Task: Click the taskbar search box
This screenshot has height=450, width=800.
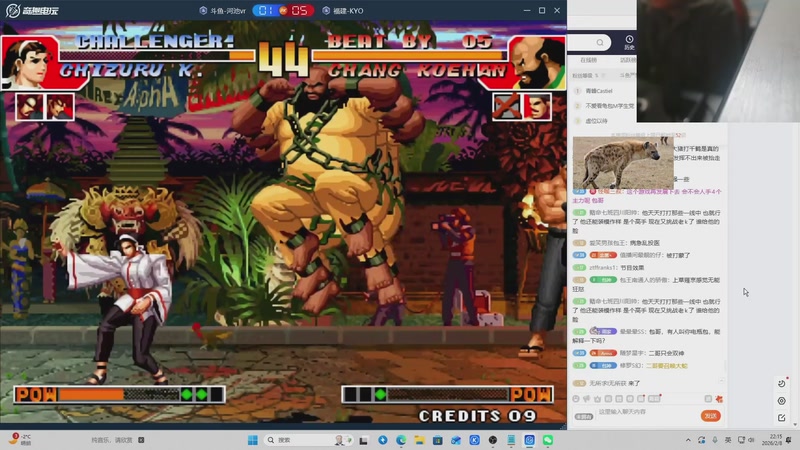Action: pos(308,440)
